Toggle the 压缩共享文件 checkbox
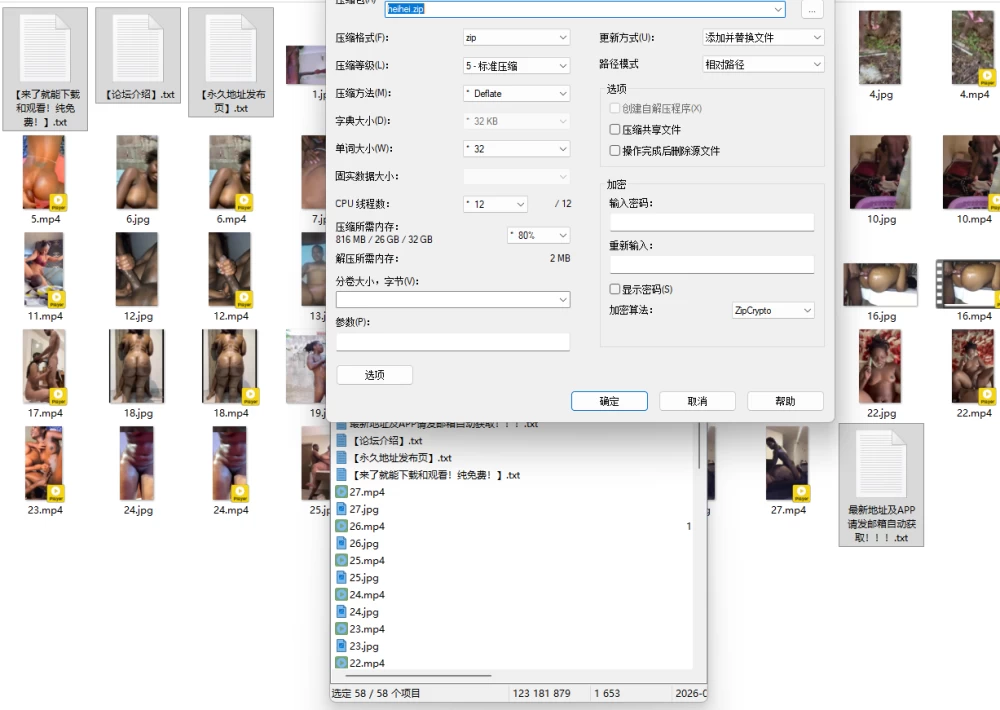The height and width of the screenshot is (710, 1000). click(615, 129)
